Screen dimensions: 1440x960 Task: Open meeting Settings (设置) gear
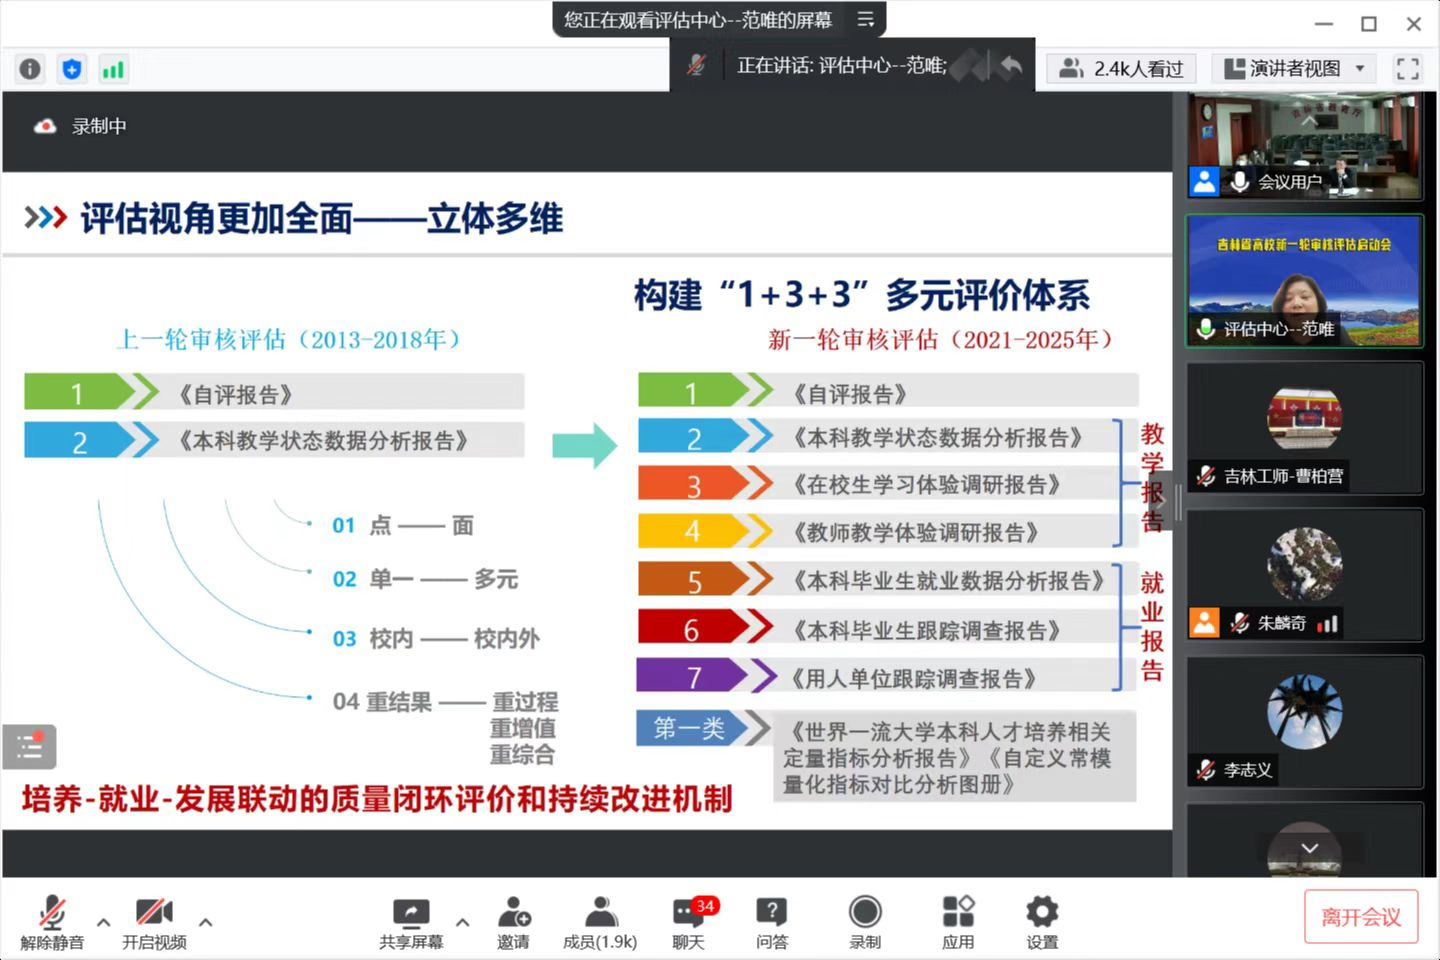pyautogui.click(x=1041, y=922)
